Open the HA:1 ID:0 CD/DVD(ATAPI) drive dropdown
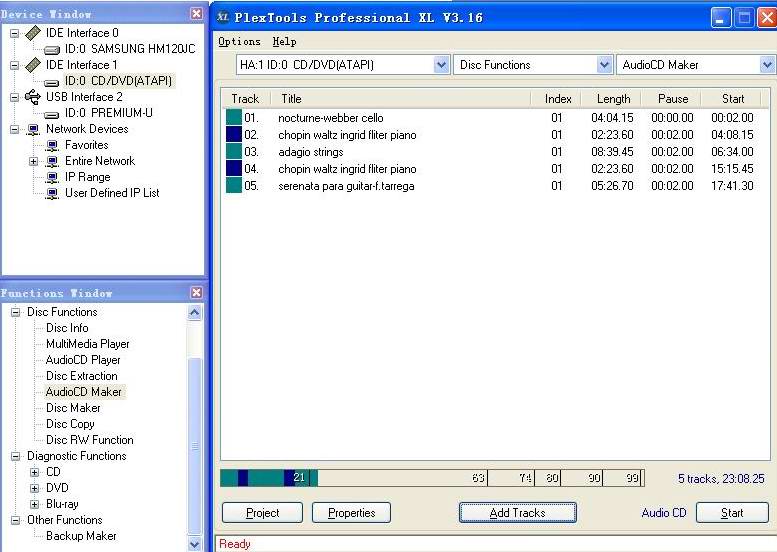The image size is (777, 552). pyautogui.click(x=441, y=64)
